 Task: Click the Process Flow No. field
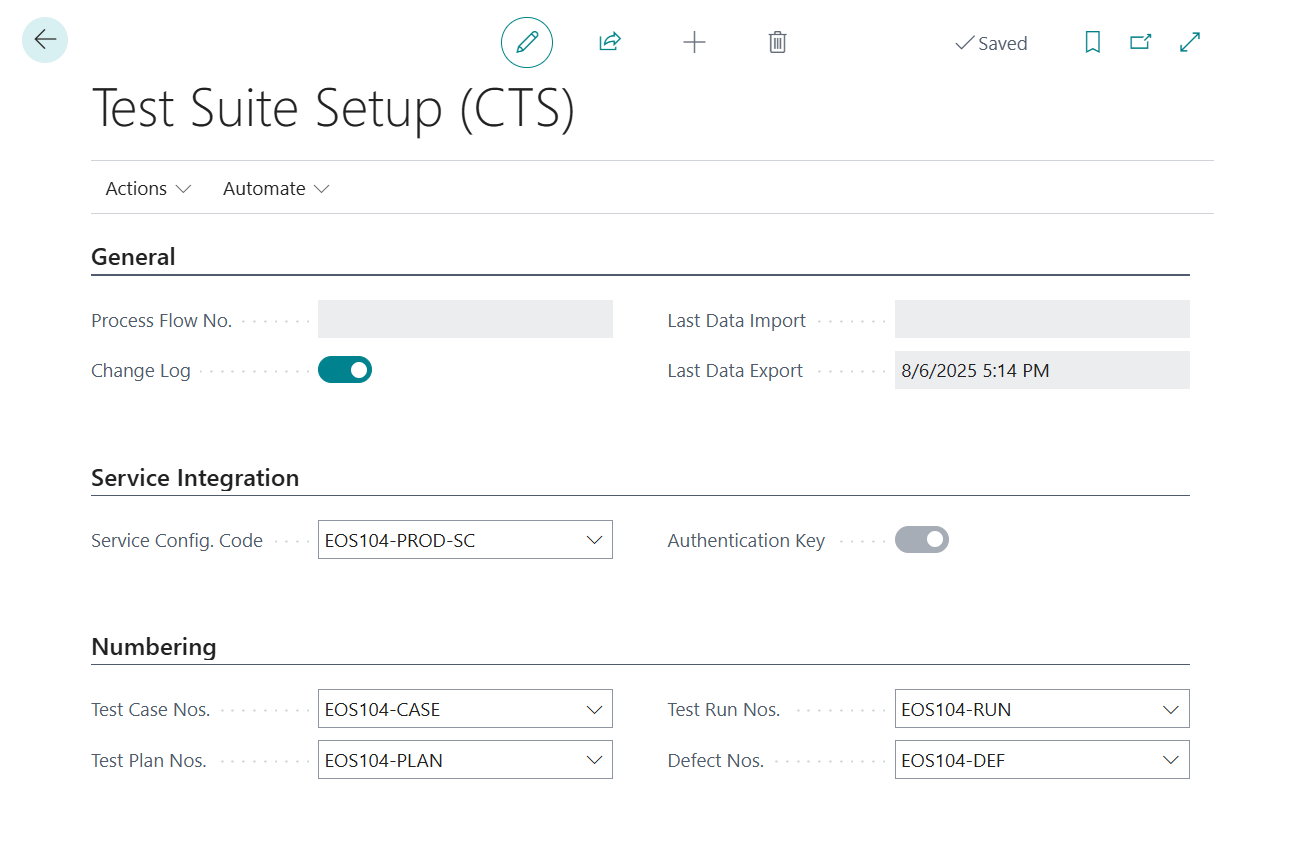(465, 319)
